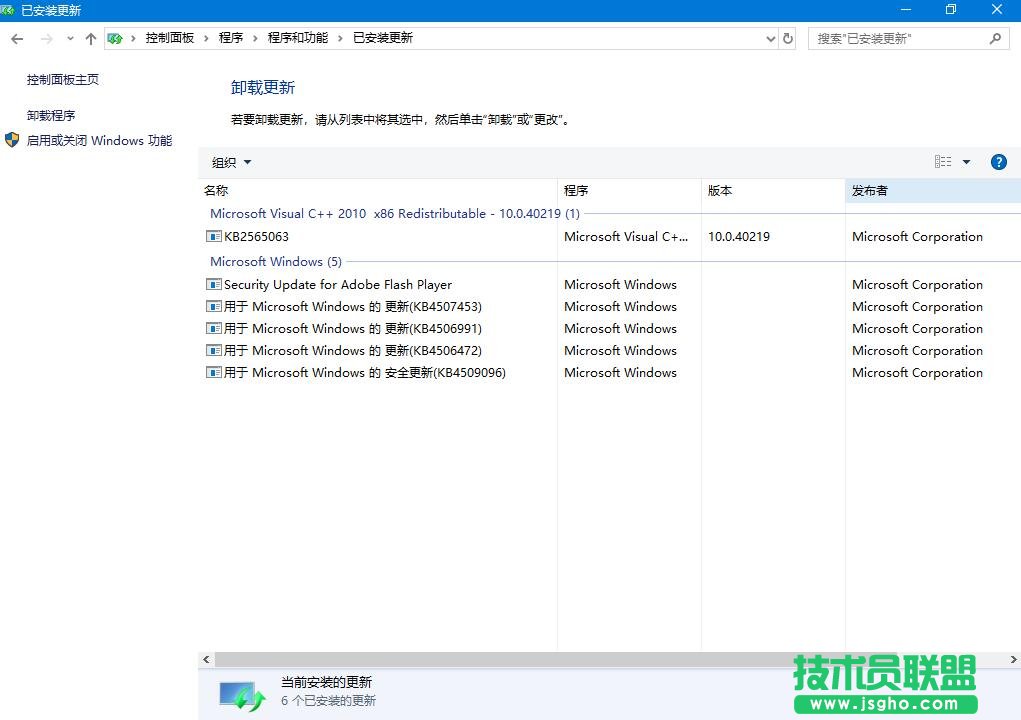Viewport: 1021px width, 720px height.
Task: Open 卸载程序 from the sidebar
Action: 52,114
